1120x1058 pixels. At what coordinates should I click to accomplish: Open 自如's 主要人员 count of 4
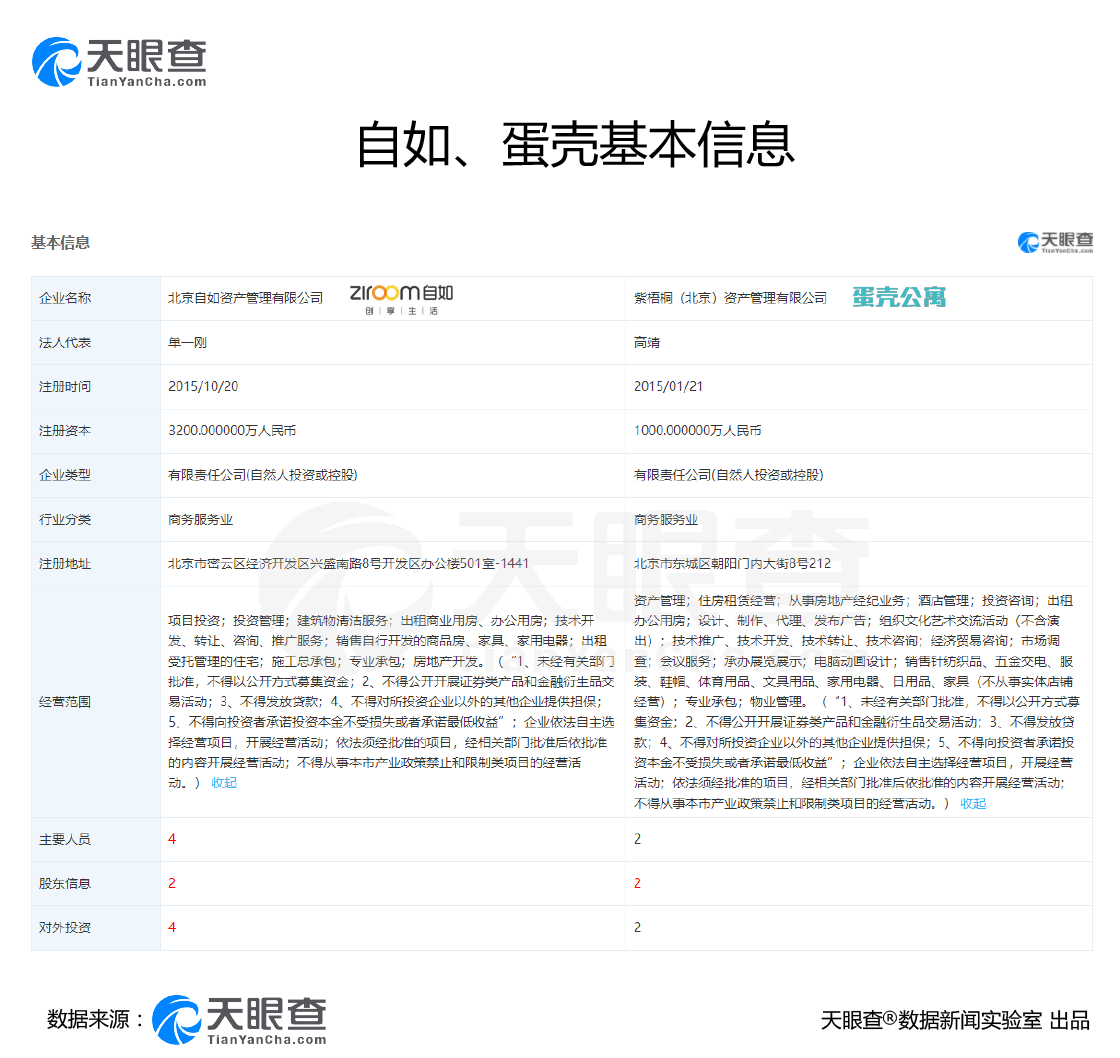172,839
